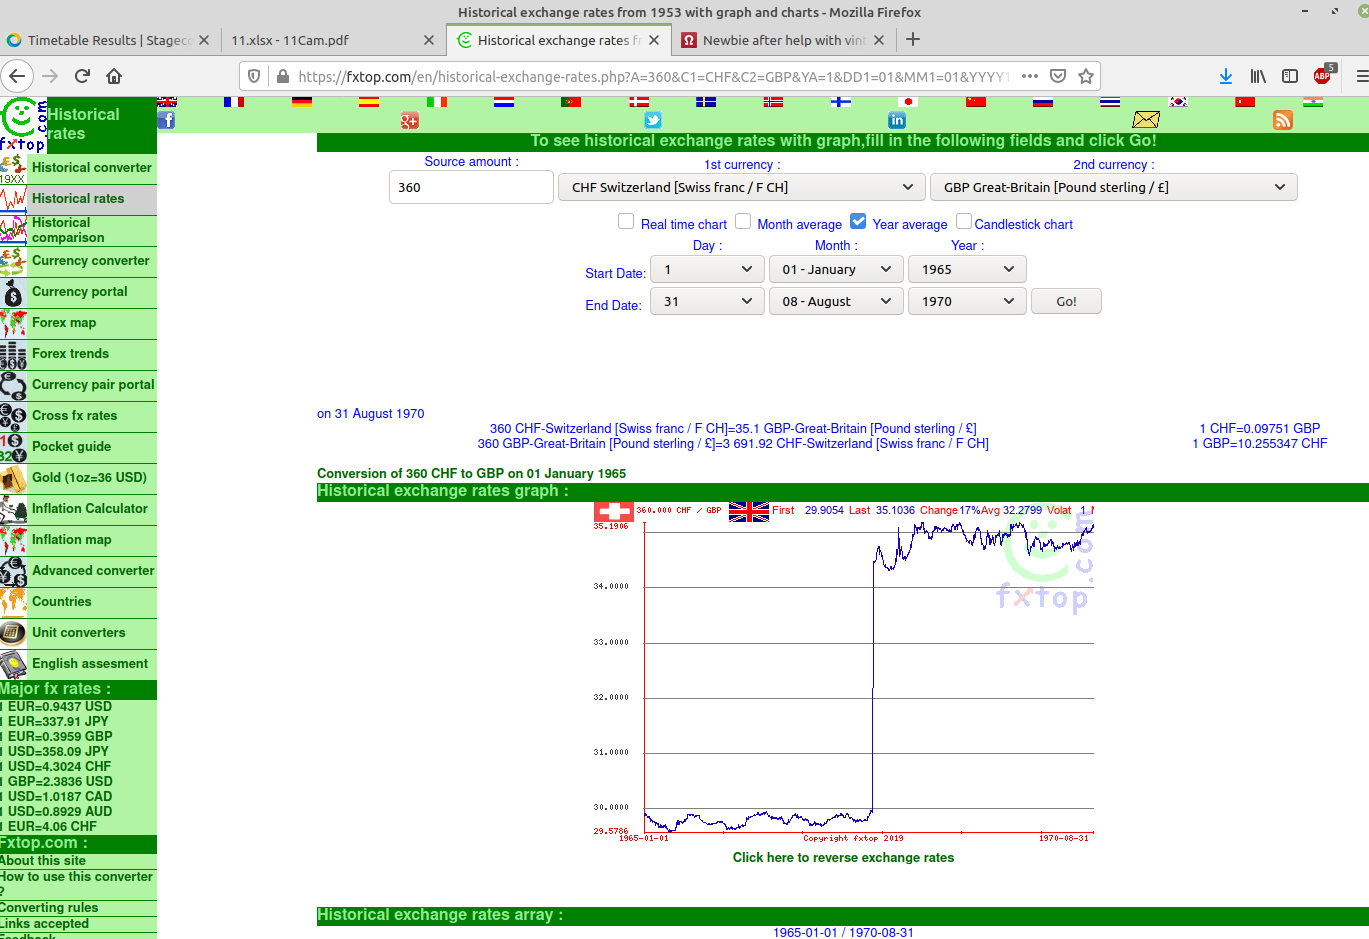The width and height of the screenshot is (1369, 939).
Task: Click the Facebook share icon
Action: click(166, 120)
